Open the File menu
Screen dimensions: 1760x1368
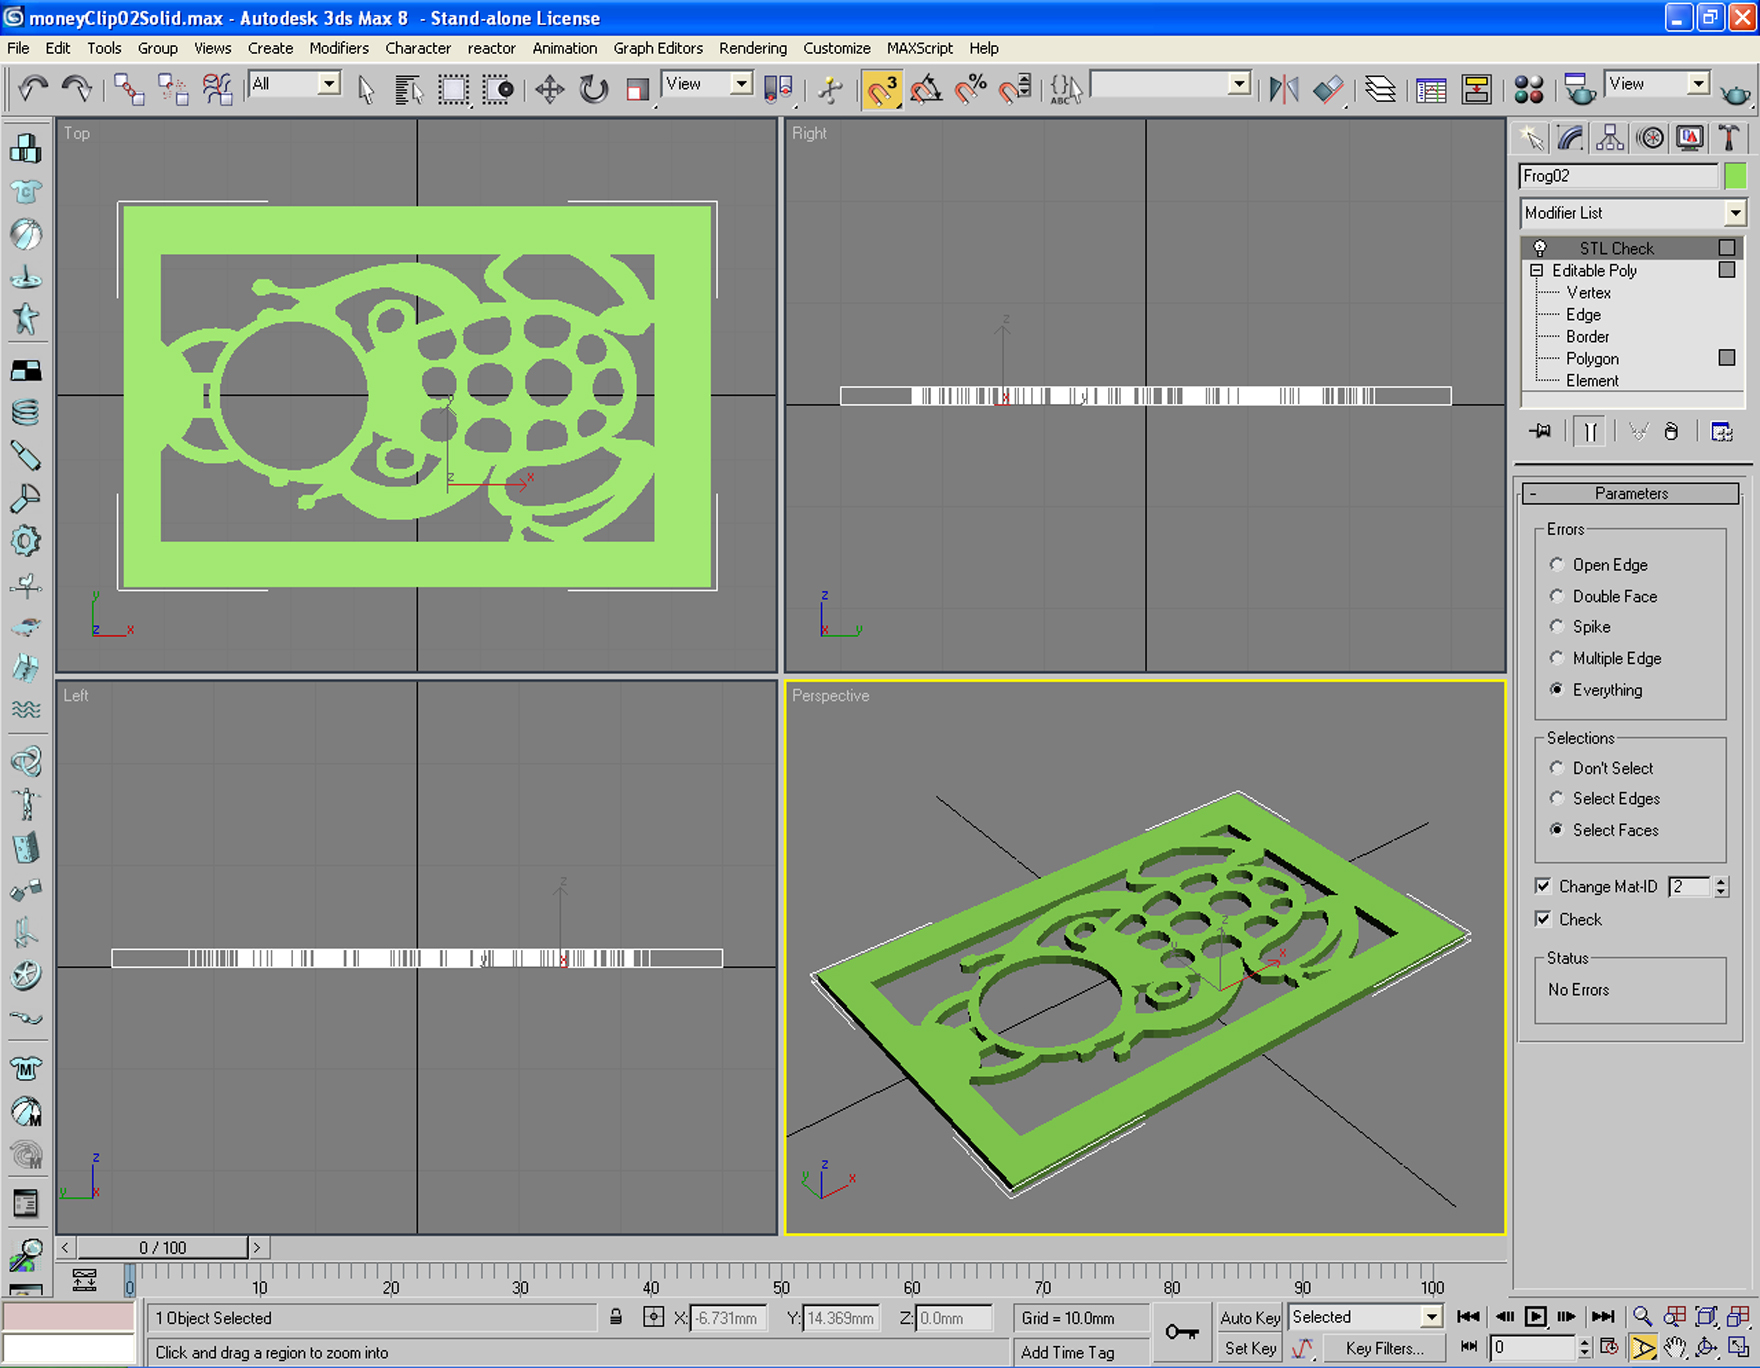point(18,48)
